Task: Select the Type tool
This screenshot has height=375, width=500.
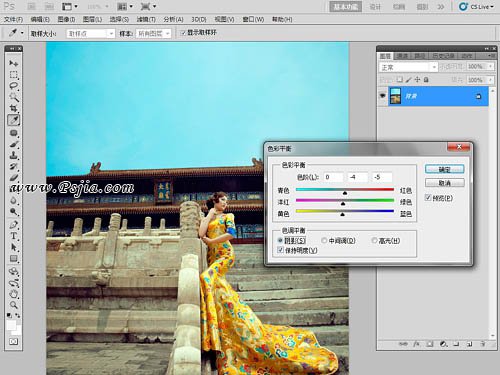Action: [x=13, y=236]
